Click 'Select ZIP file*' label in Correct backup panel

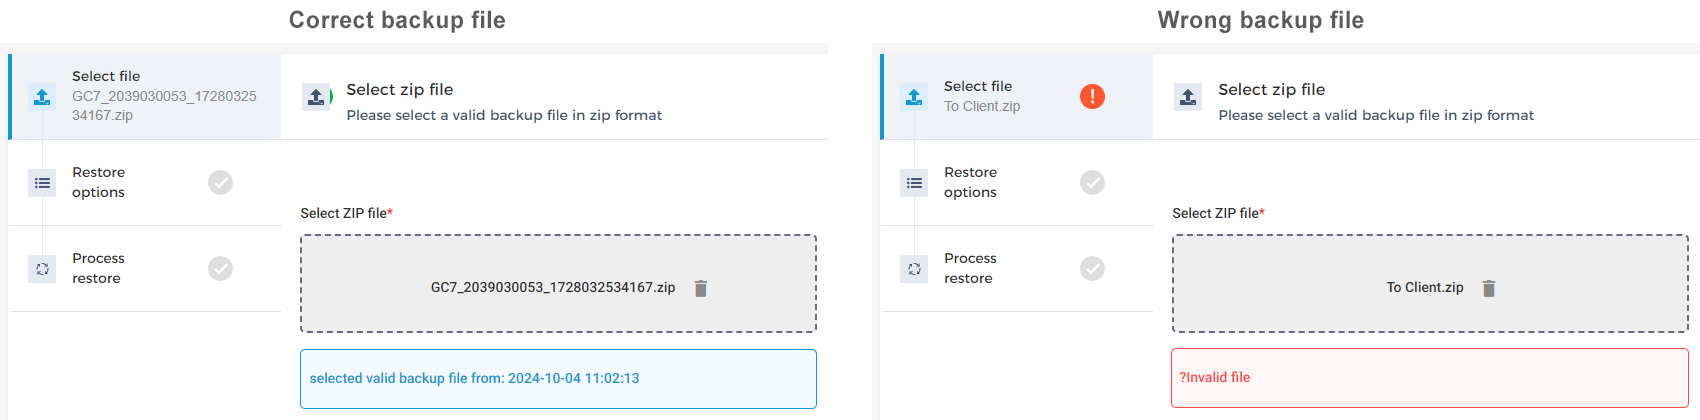click(x=347, y=213)
